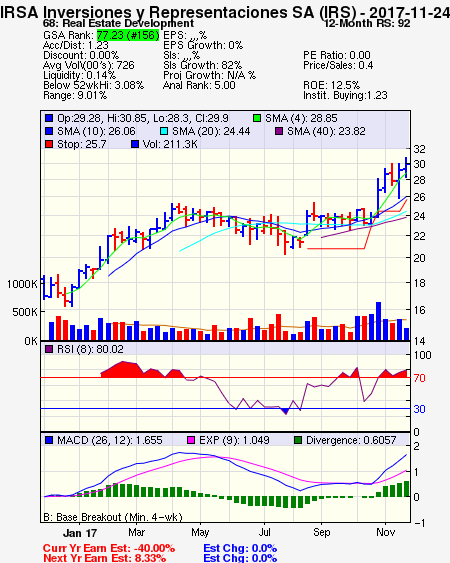The image size is (450, 563).
Task: Click the 'Divergence: 0.6057' label
Action: coord(351,440)
